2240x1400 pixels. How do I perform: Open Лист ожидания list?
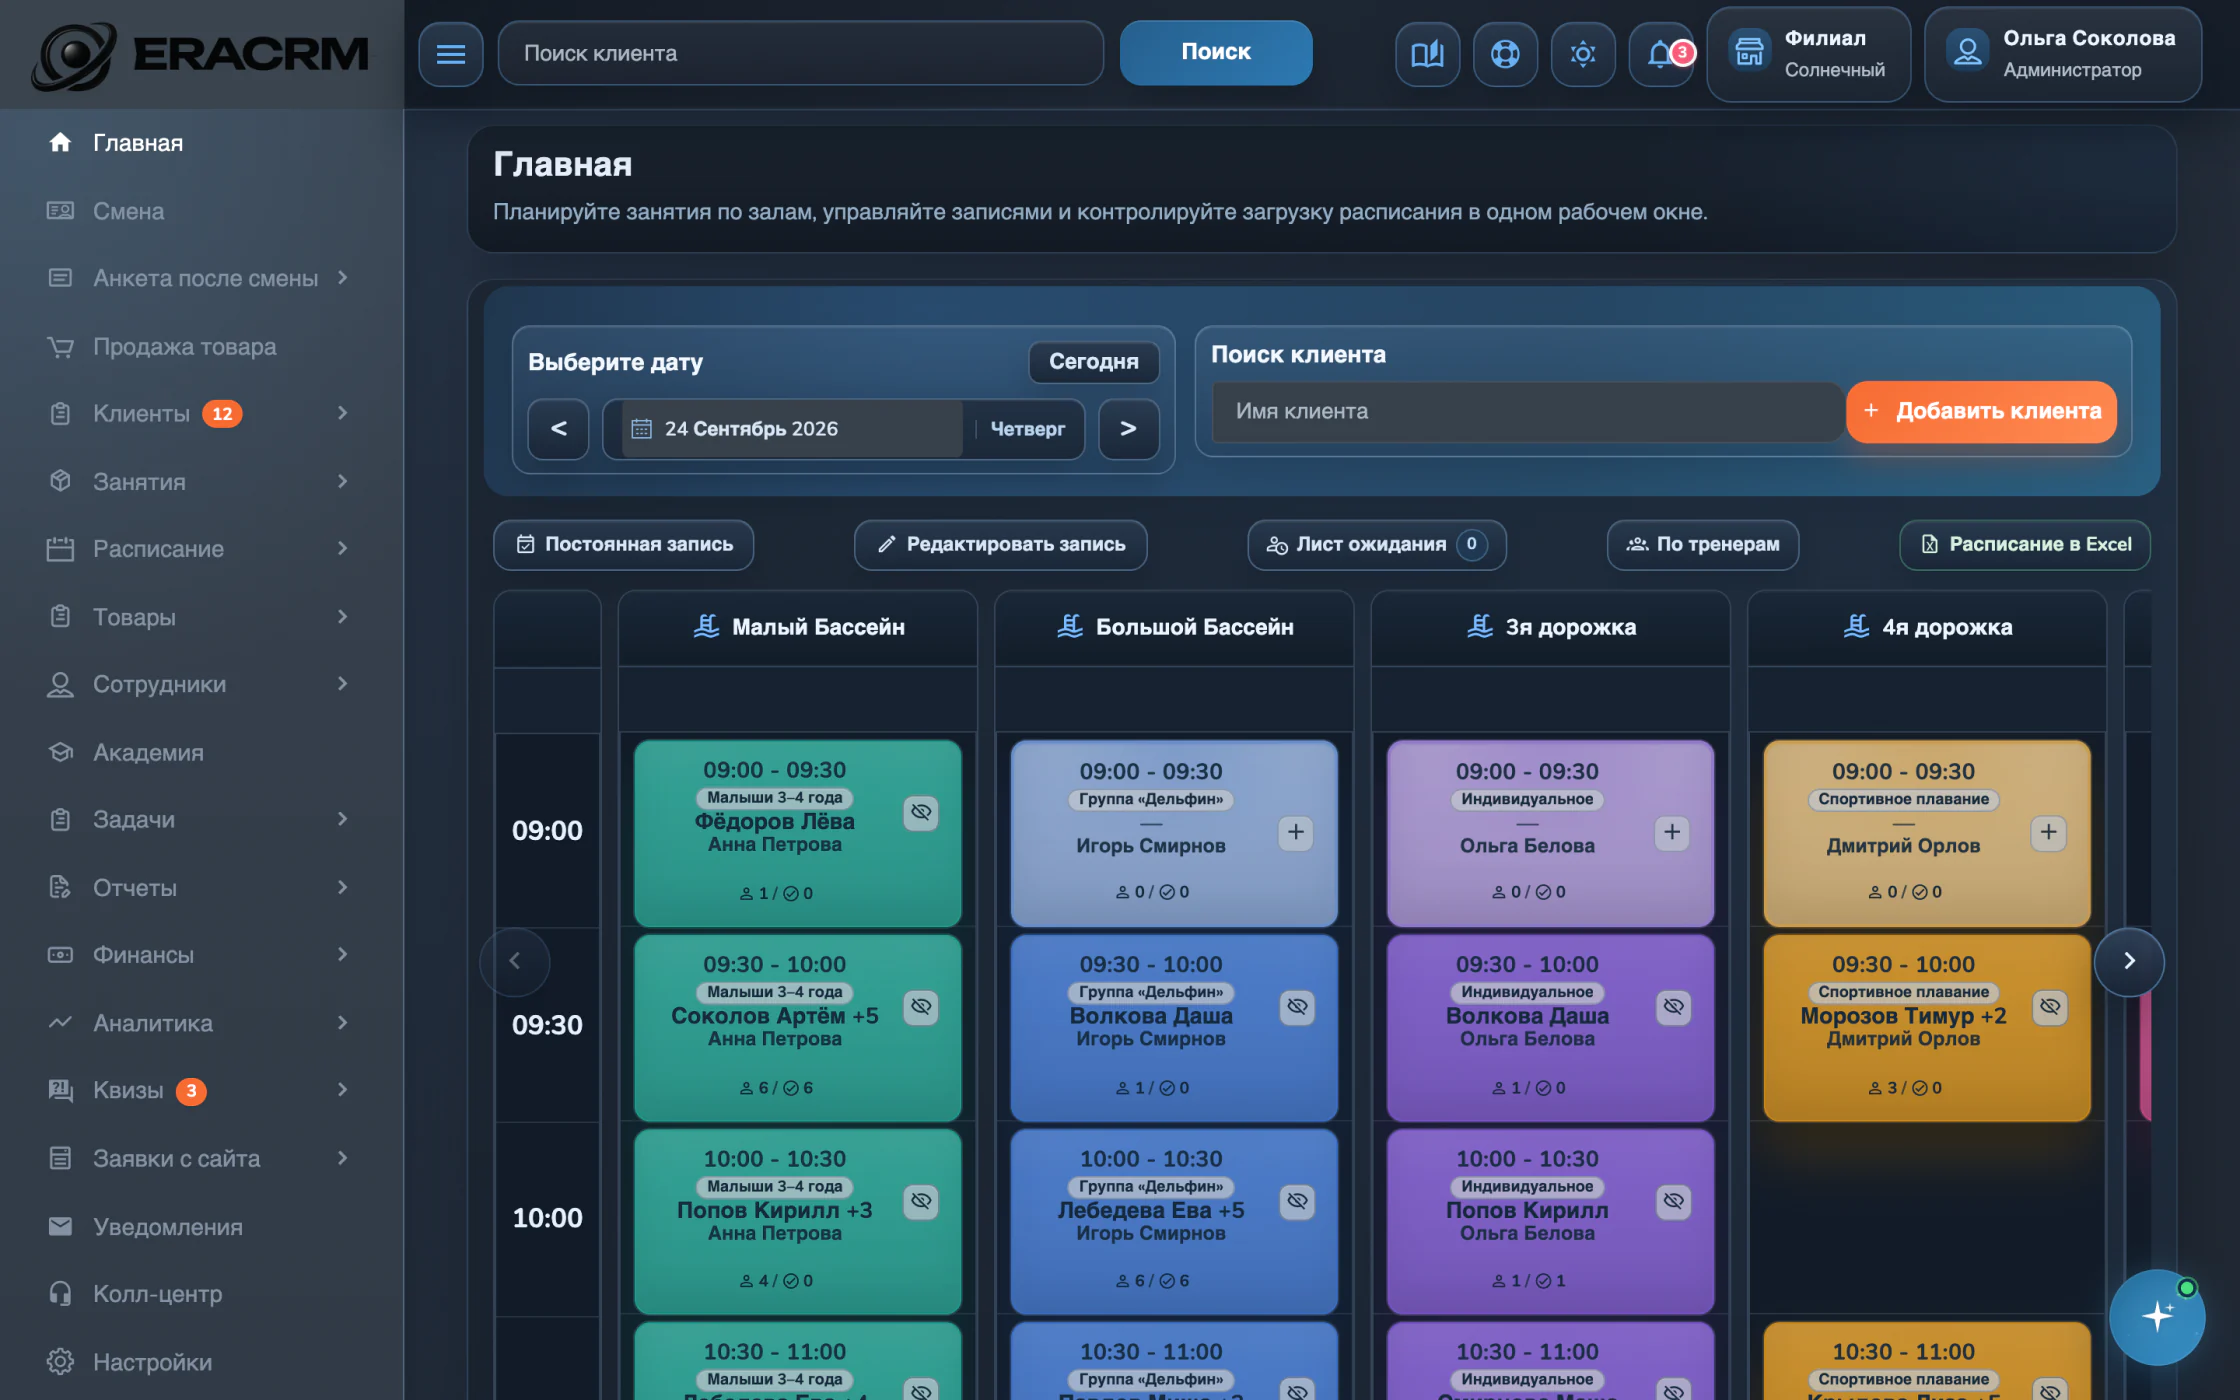(1376, 544)
